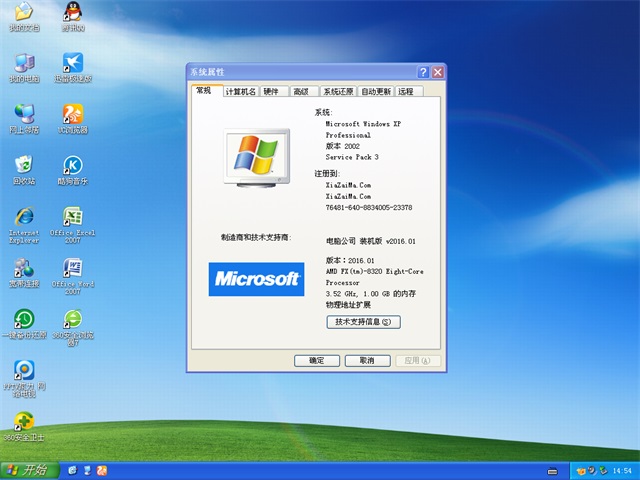
Task: Switch to the 计算机名 tab
Action: (x=241, y=91)
